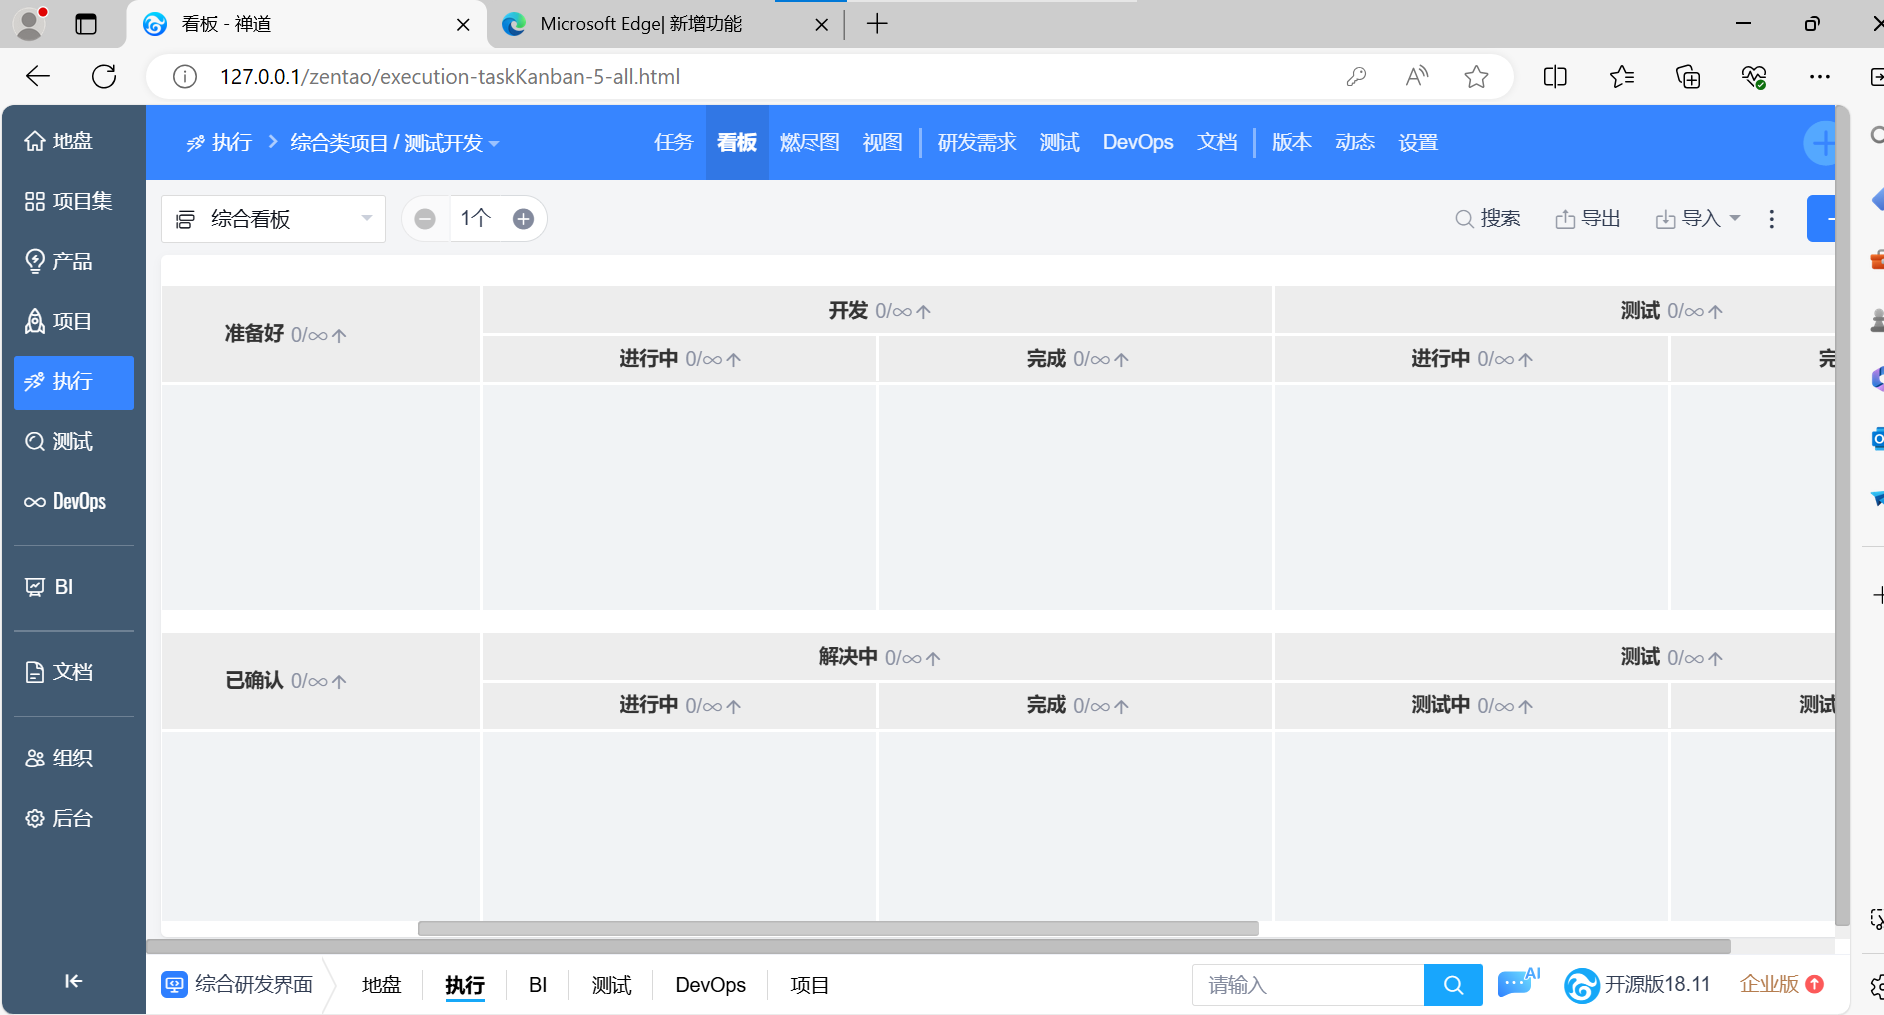Viewport: 1884px width, 1015px height.
Task: Open the AI chat bubble icon
Action: coord(1516,985)
